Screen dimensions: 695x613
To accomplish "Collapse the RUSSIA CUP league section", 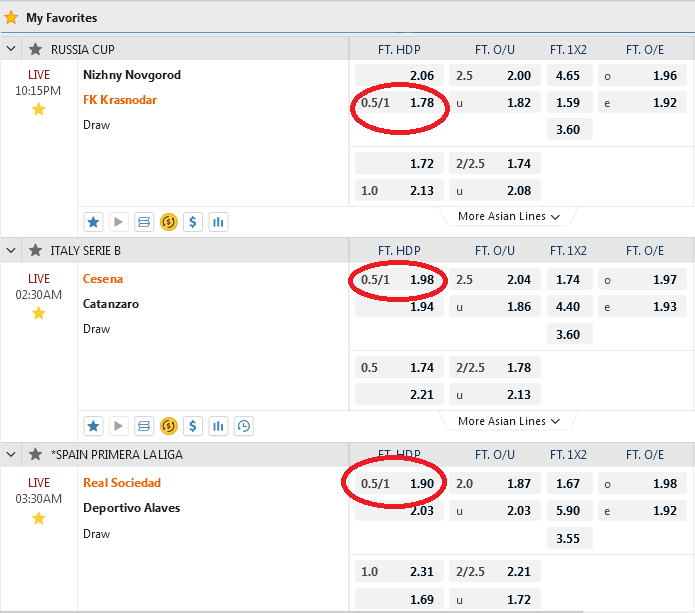I will coord(12,49).
